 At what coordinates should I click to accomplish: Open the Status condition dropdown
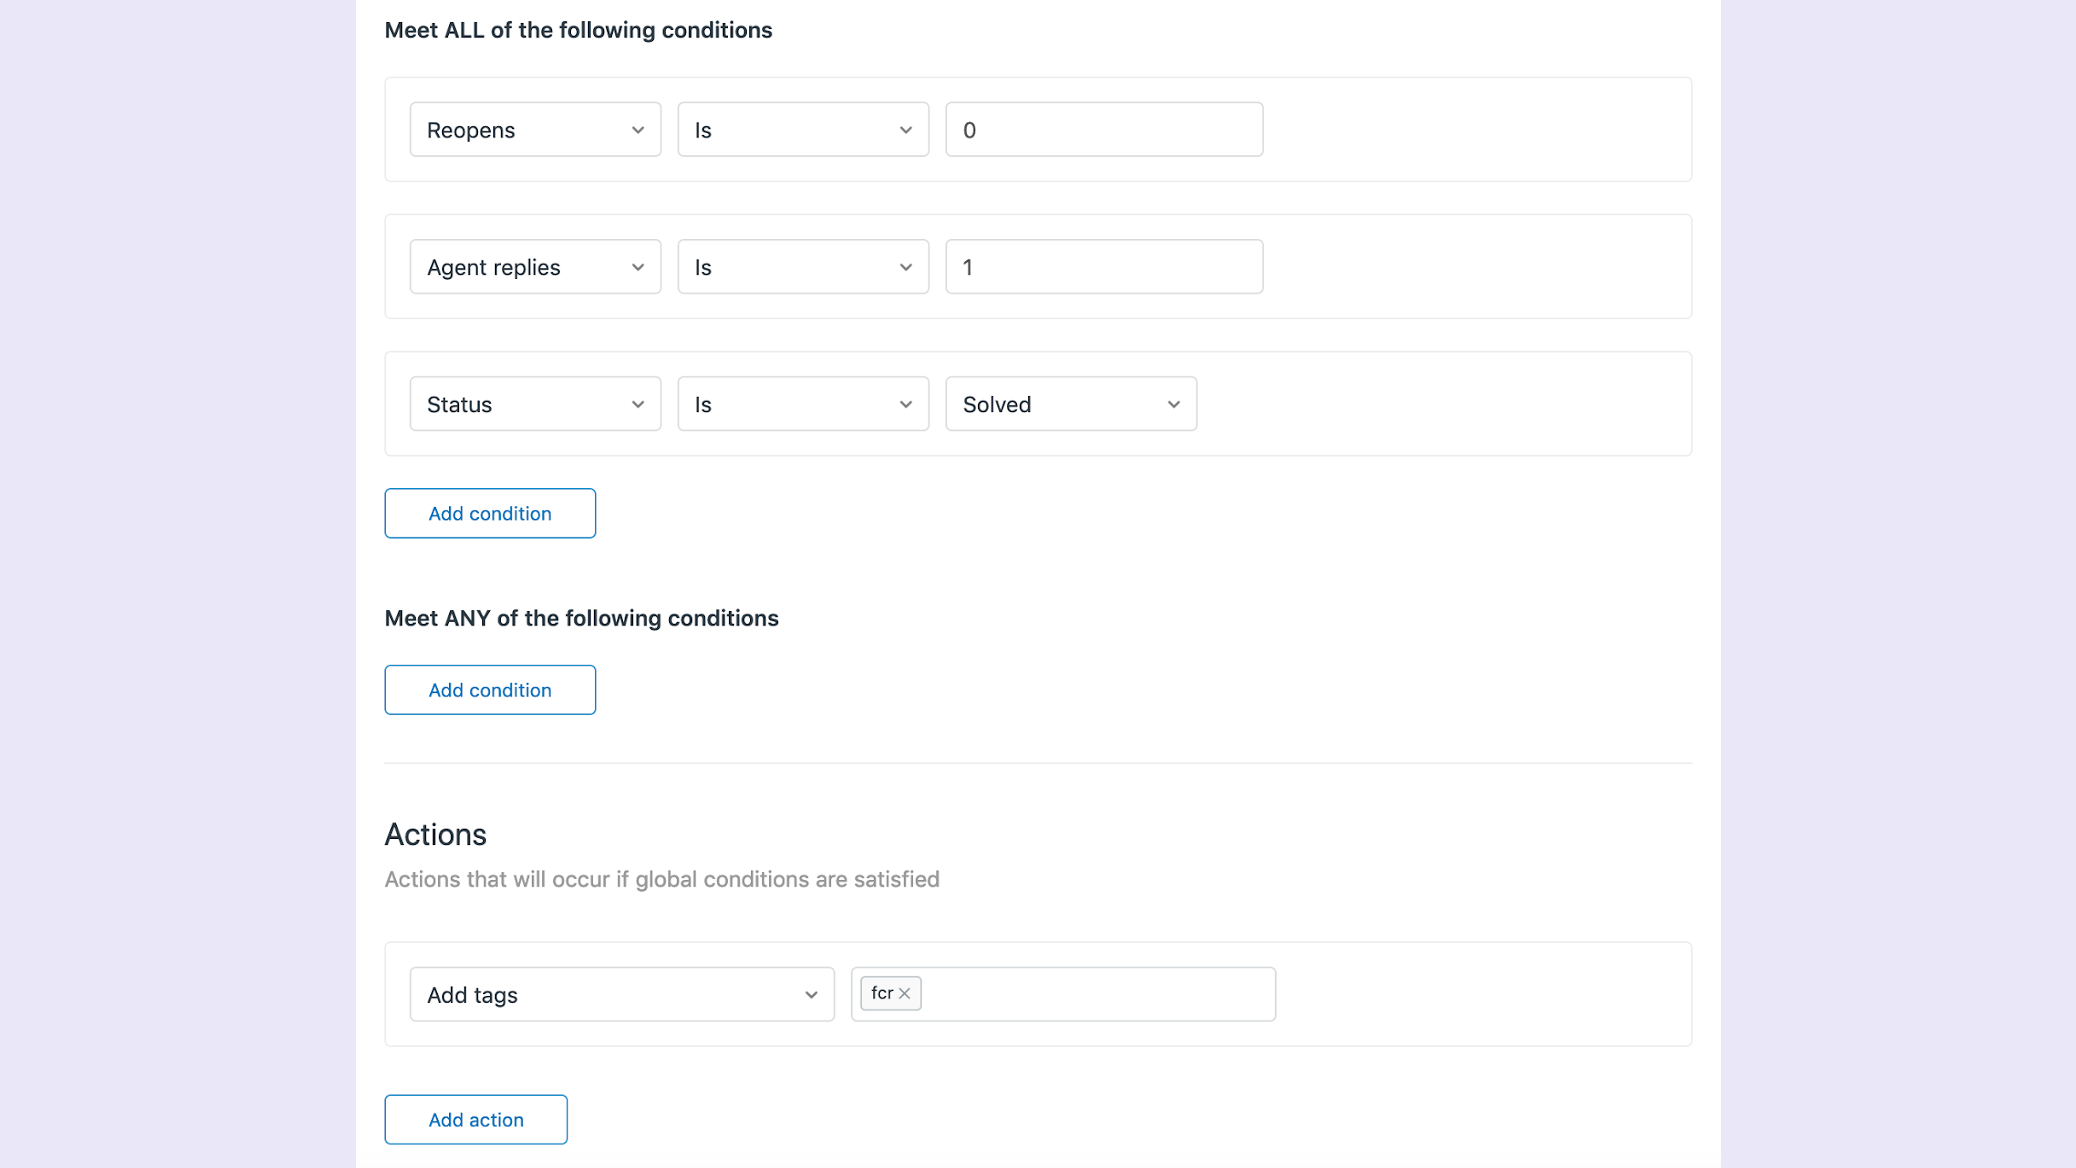point(534,403)
